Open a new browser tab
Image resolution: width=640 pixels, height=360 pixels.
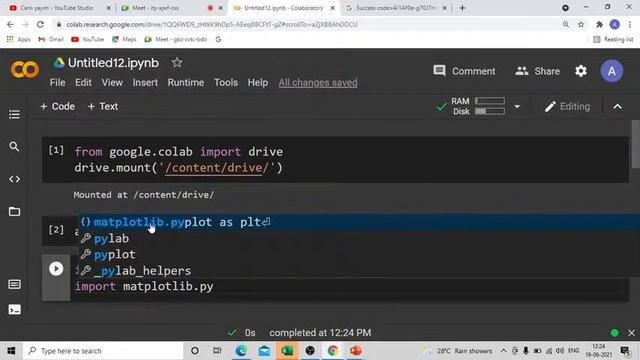click(462, 8)
